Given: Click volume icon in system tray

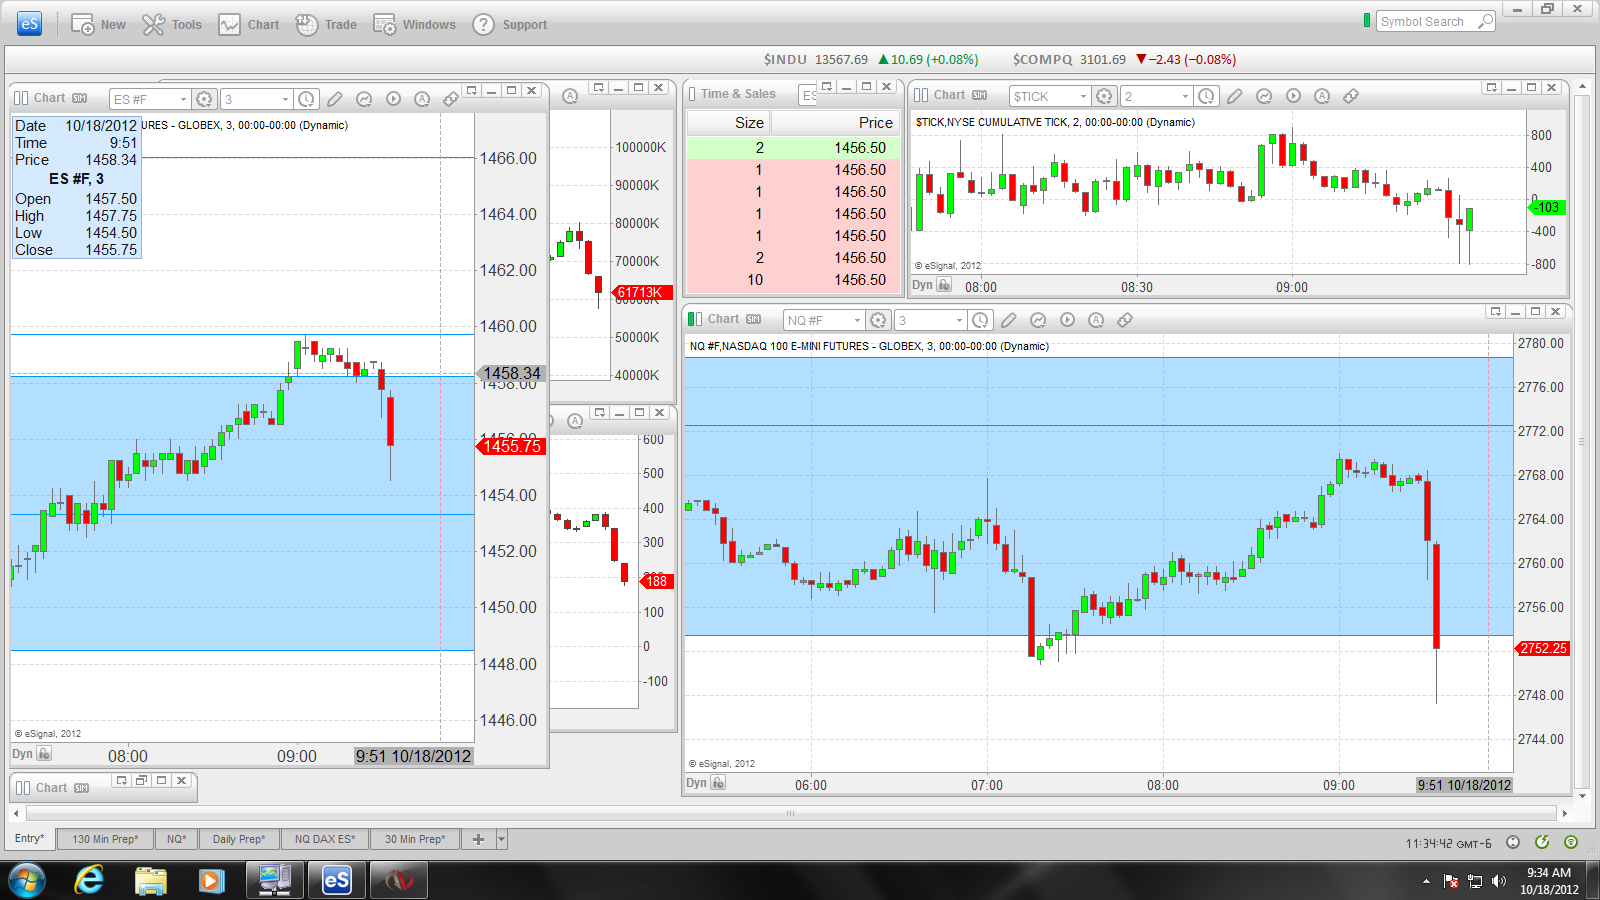Looking at the screenshot, I should tap(1498, 881).
